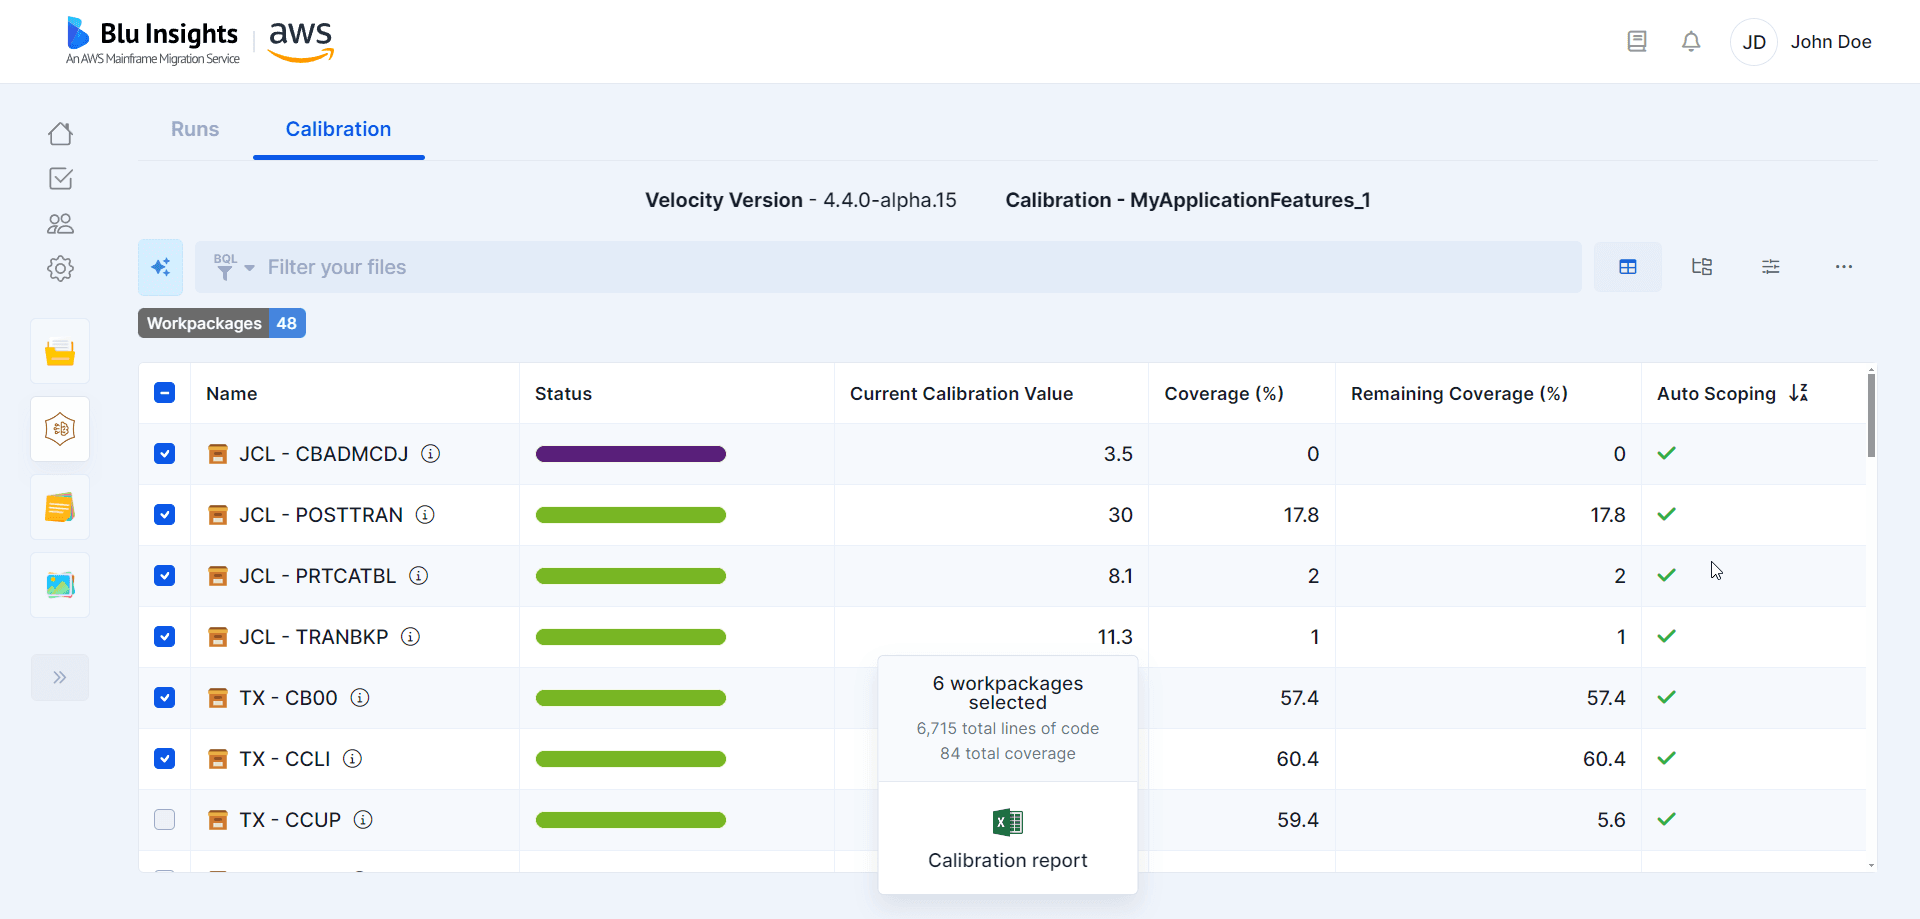Click calibration value 8.1
Screen dimensions: 1920x919
1120,576
